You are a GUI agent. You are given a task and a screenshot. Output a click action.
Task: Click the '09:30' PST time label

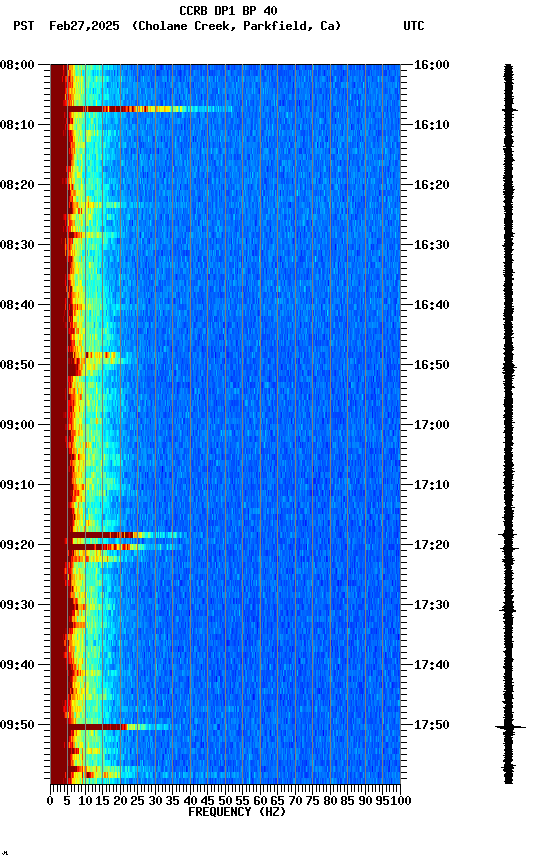pos(17,605)
